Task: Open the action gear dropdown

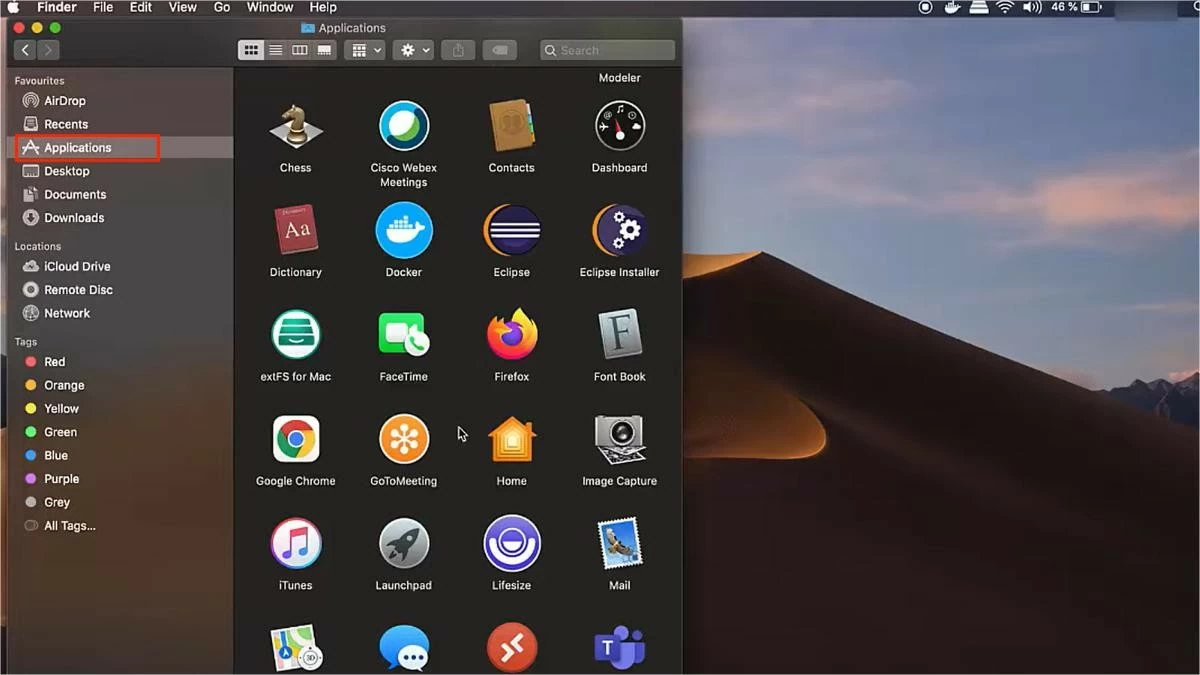Action: 413,49
